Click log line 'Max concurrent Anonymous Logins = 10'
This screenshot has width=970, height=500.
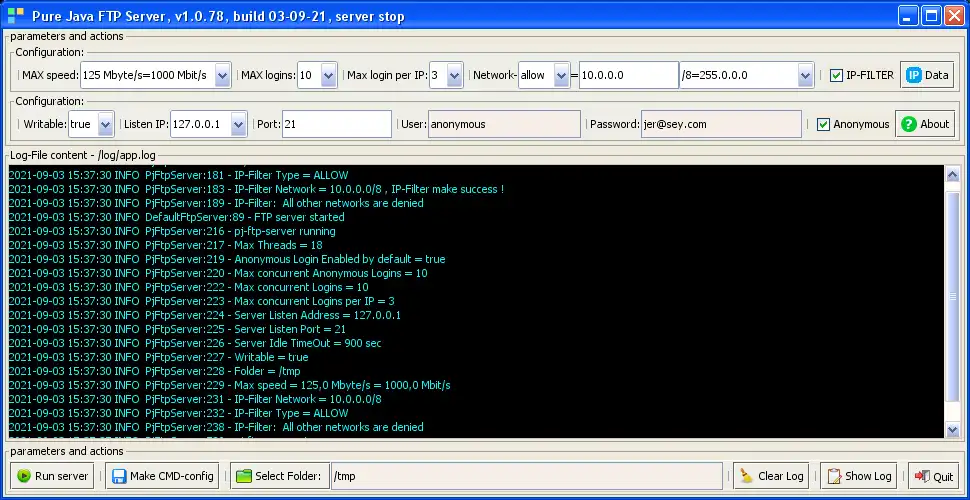tap(218, 273)
